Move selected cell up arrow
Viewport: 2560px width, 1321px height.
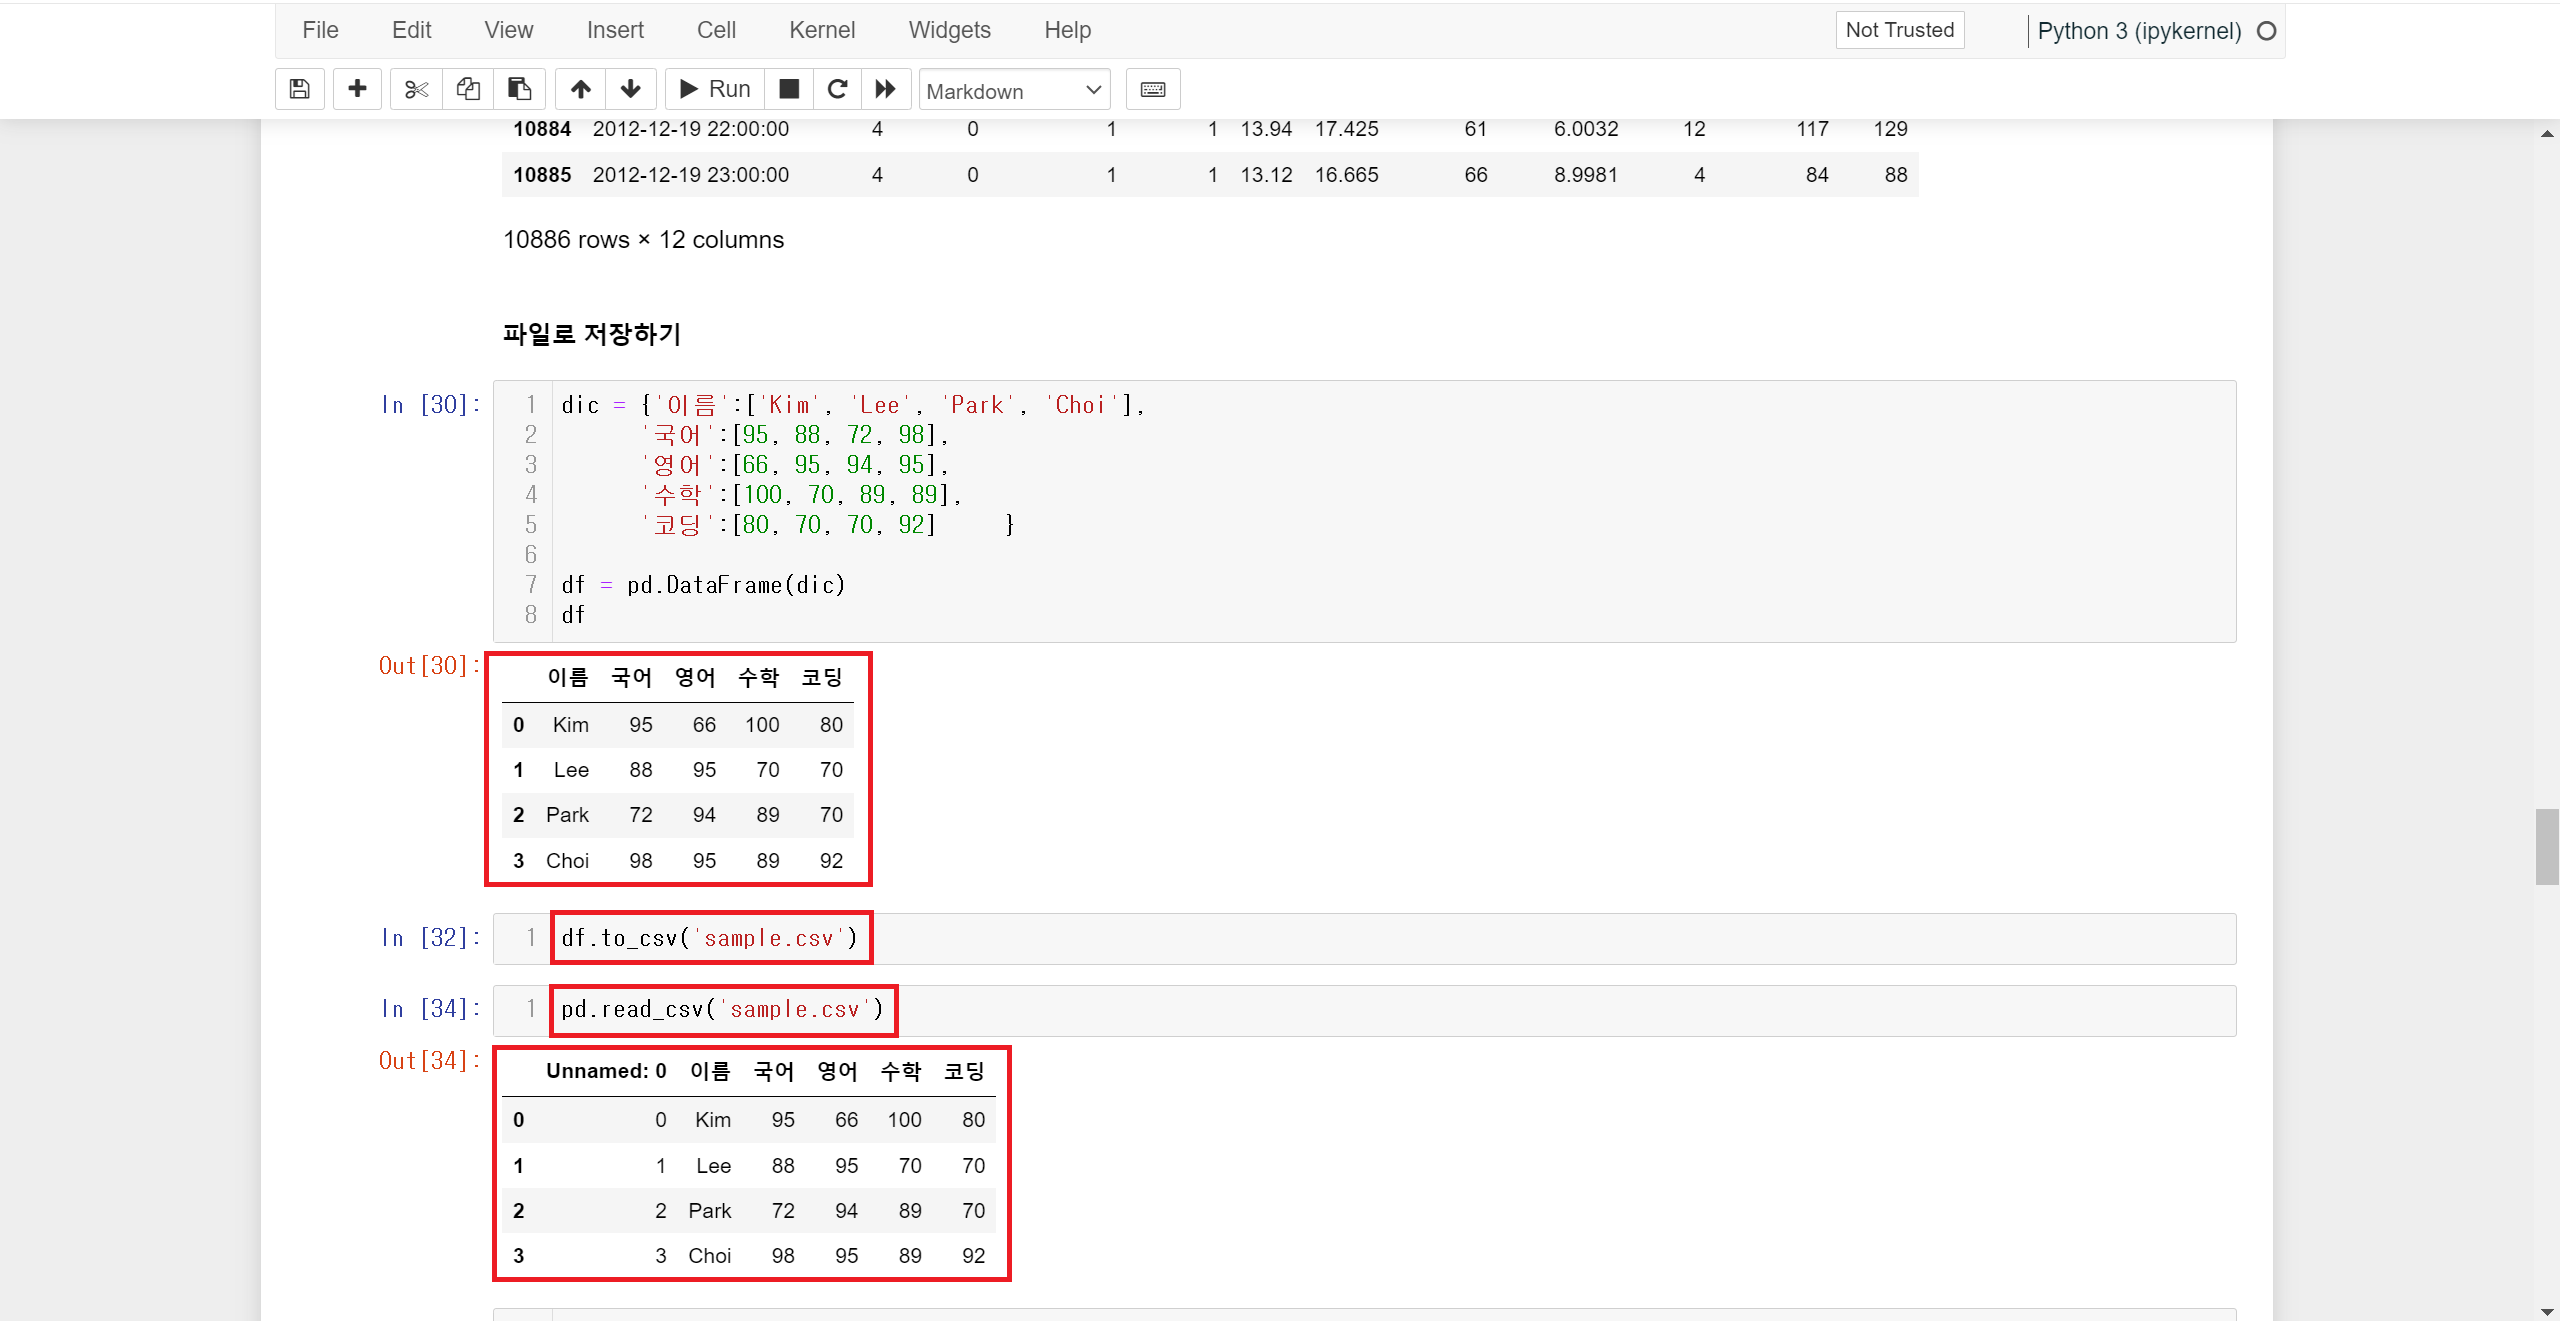tap(581, 89)
